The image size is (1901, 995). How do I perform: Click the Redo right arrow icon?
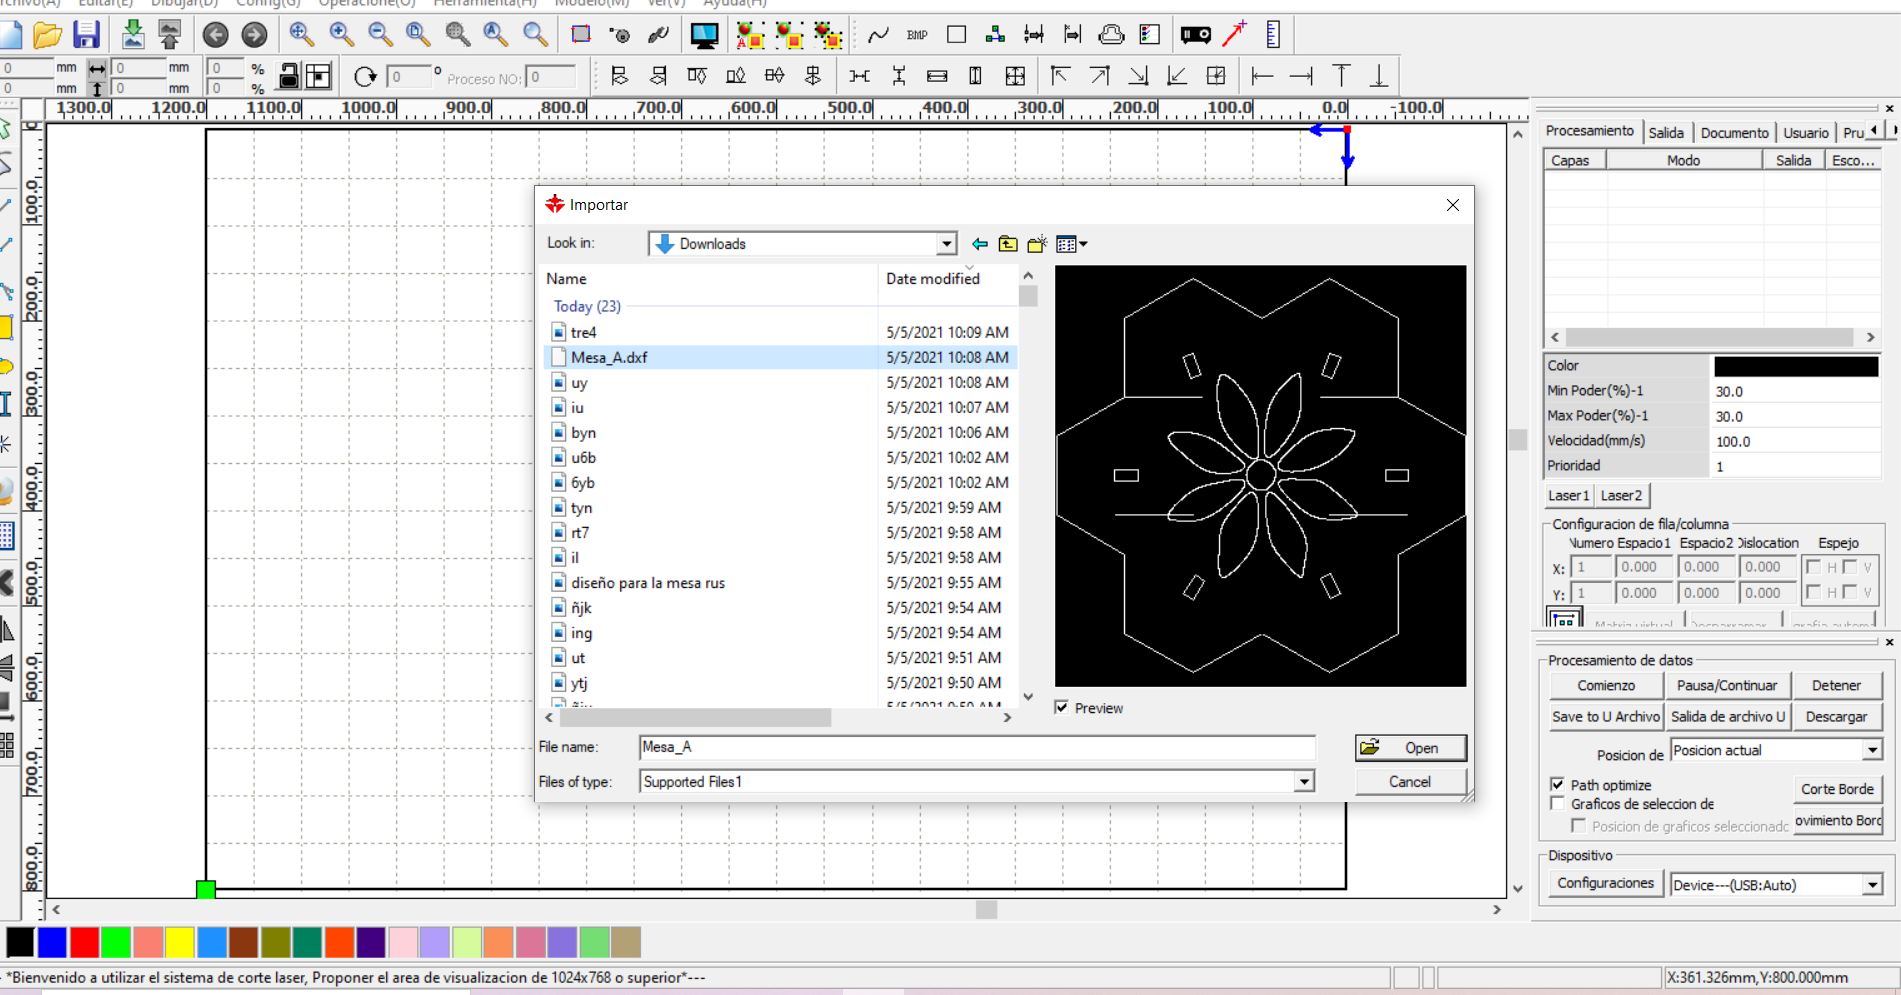(254, 35)
